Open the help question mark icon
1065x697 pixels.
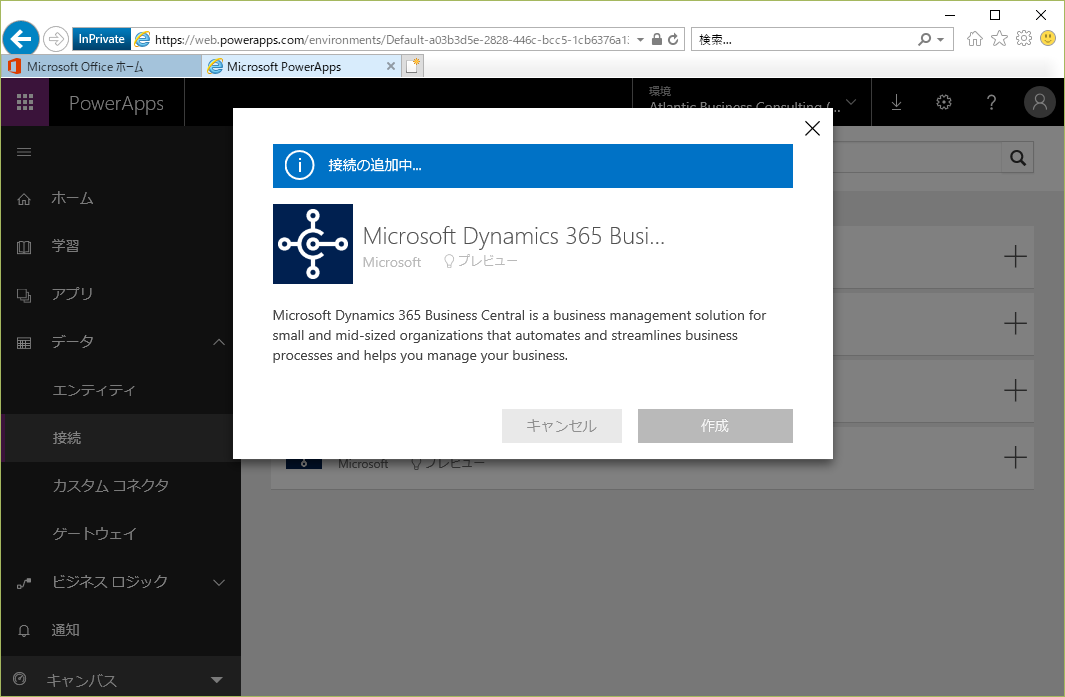click(992, 103)
